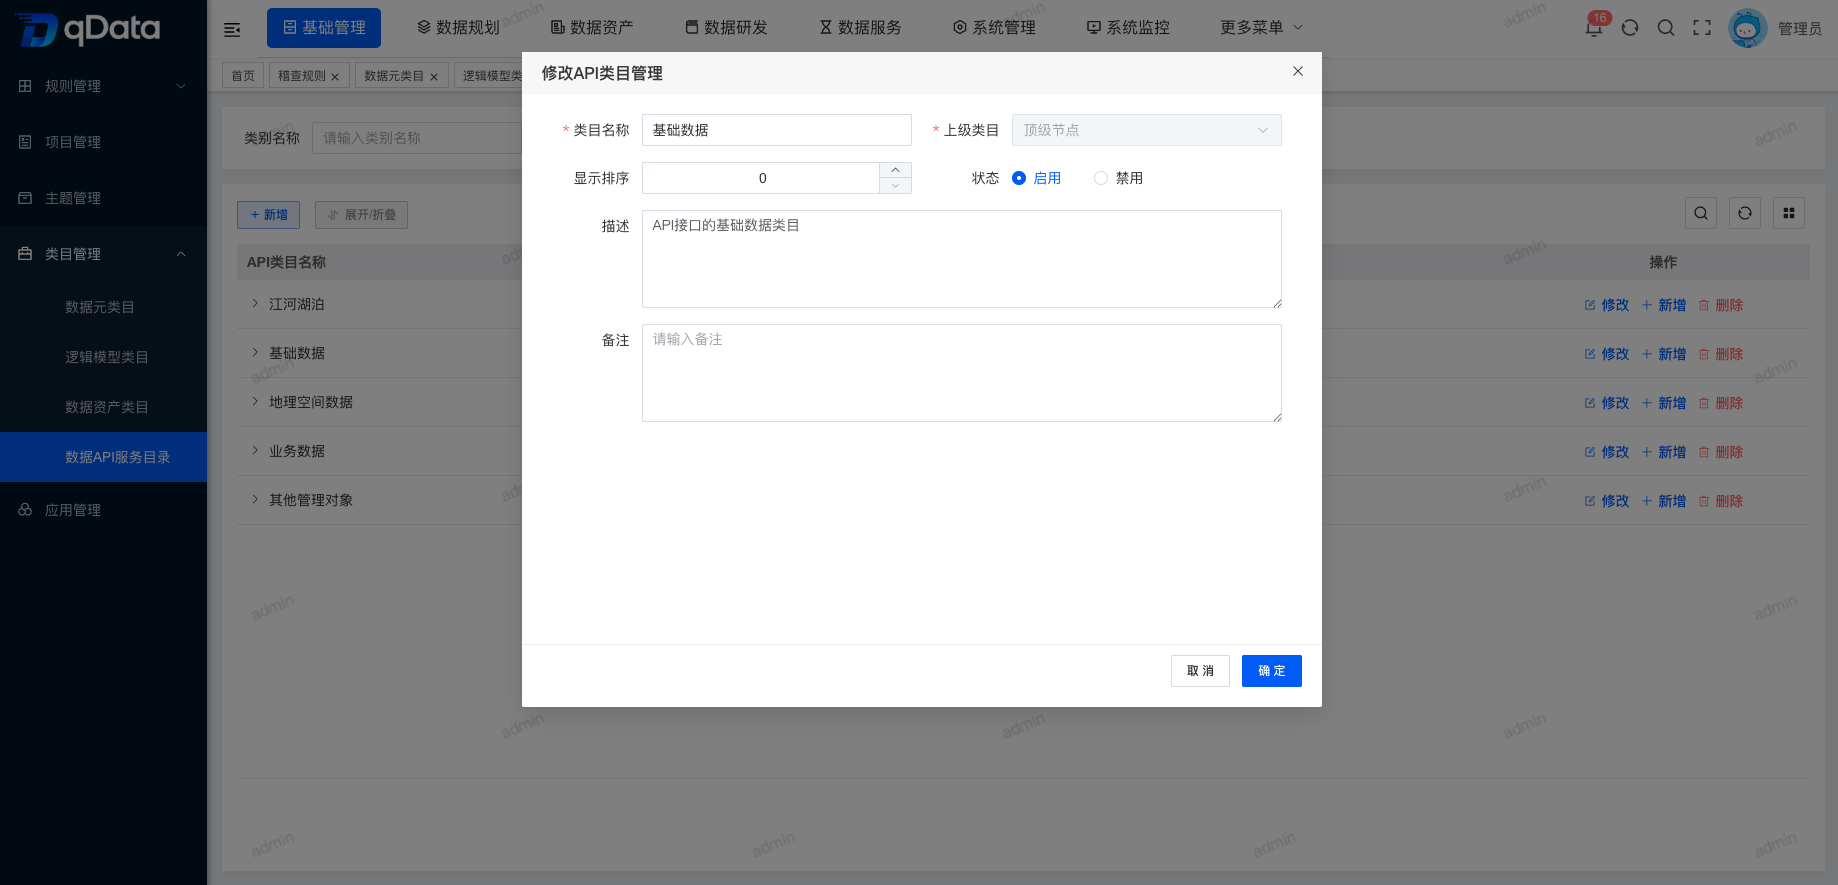1838x885 pixels.
Task: Collapse the 类目管理 sidebar menu
Action: (103, 254)
